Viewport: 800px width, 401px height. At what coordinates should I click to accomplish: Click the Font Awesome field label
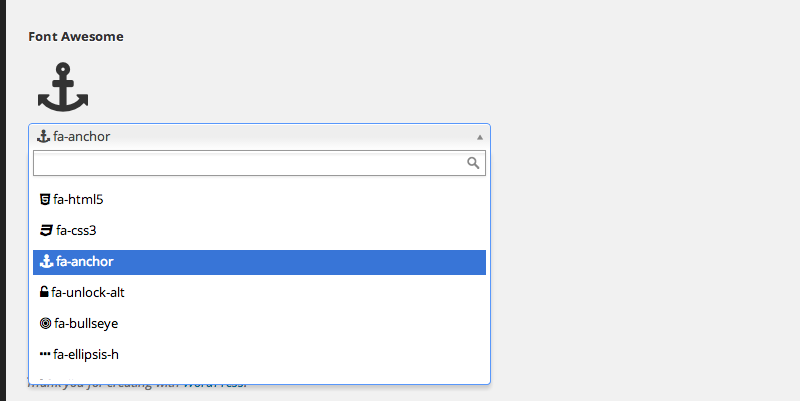coord(76,37)
